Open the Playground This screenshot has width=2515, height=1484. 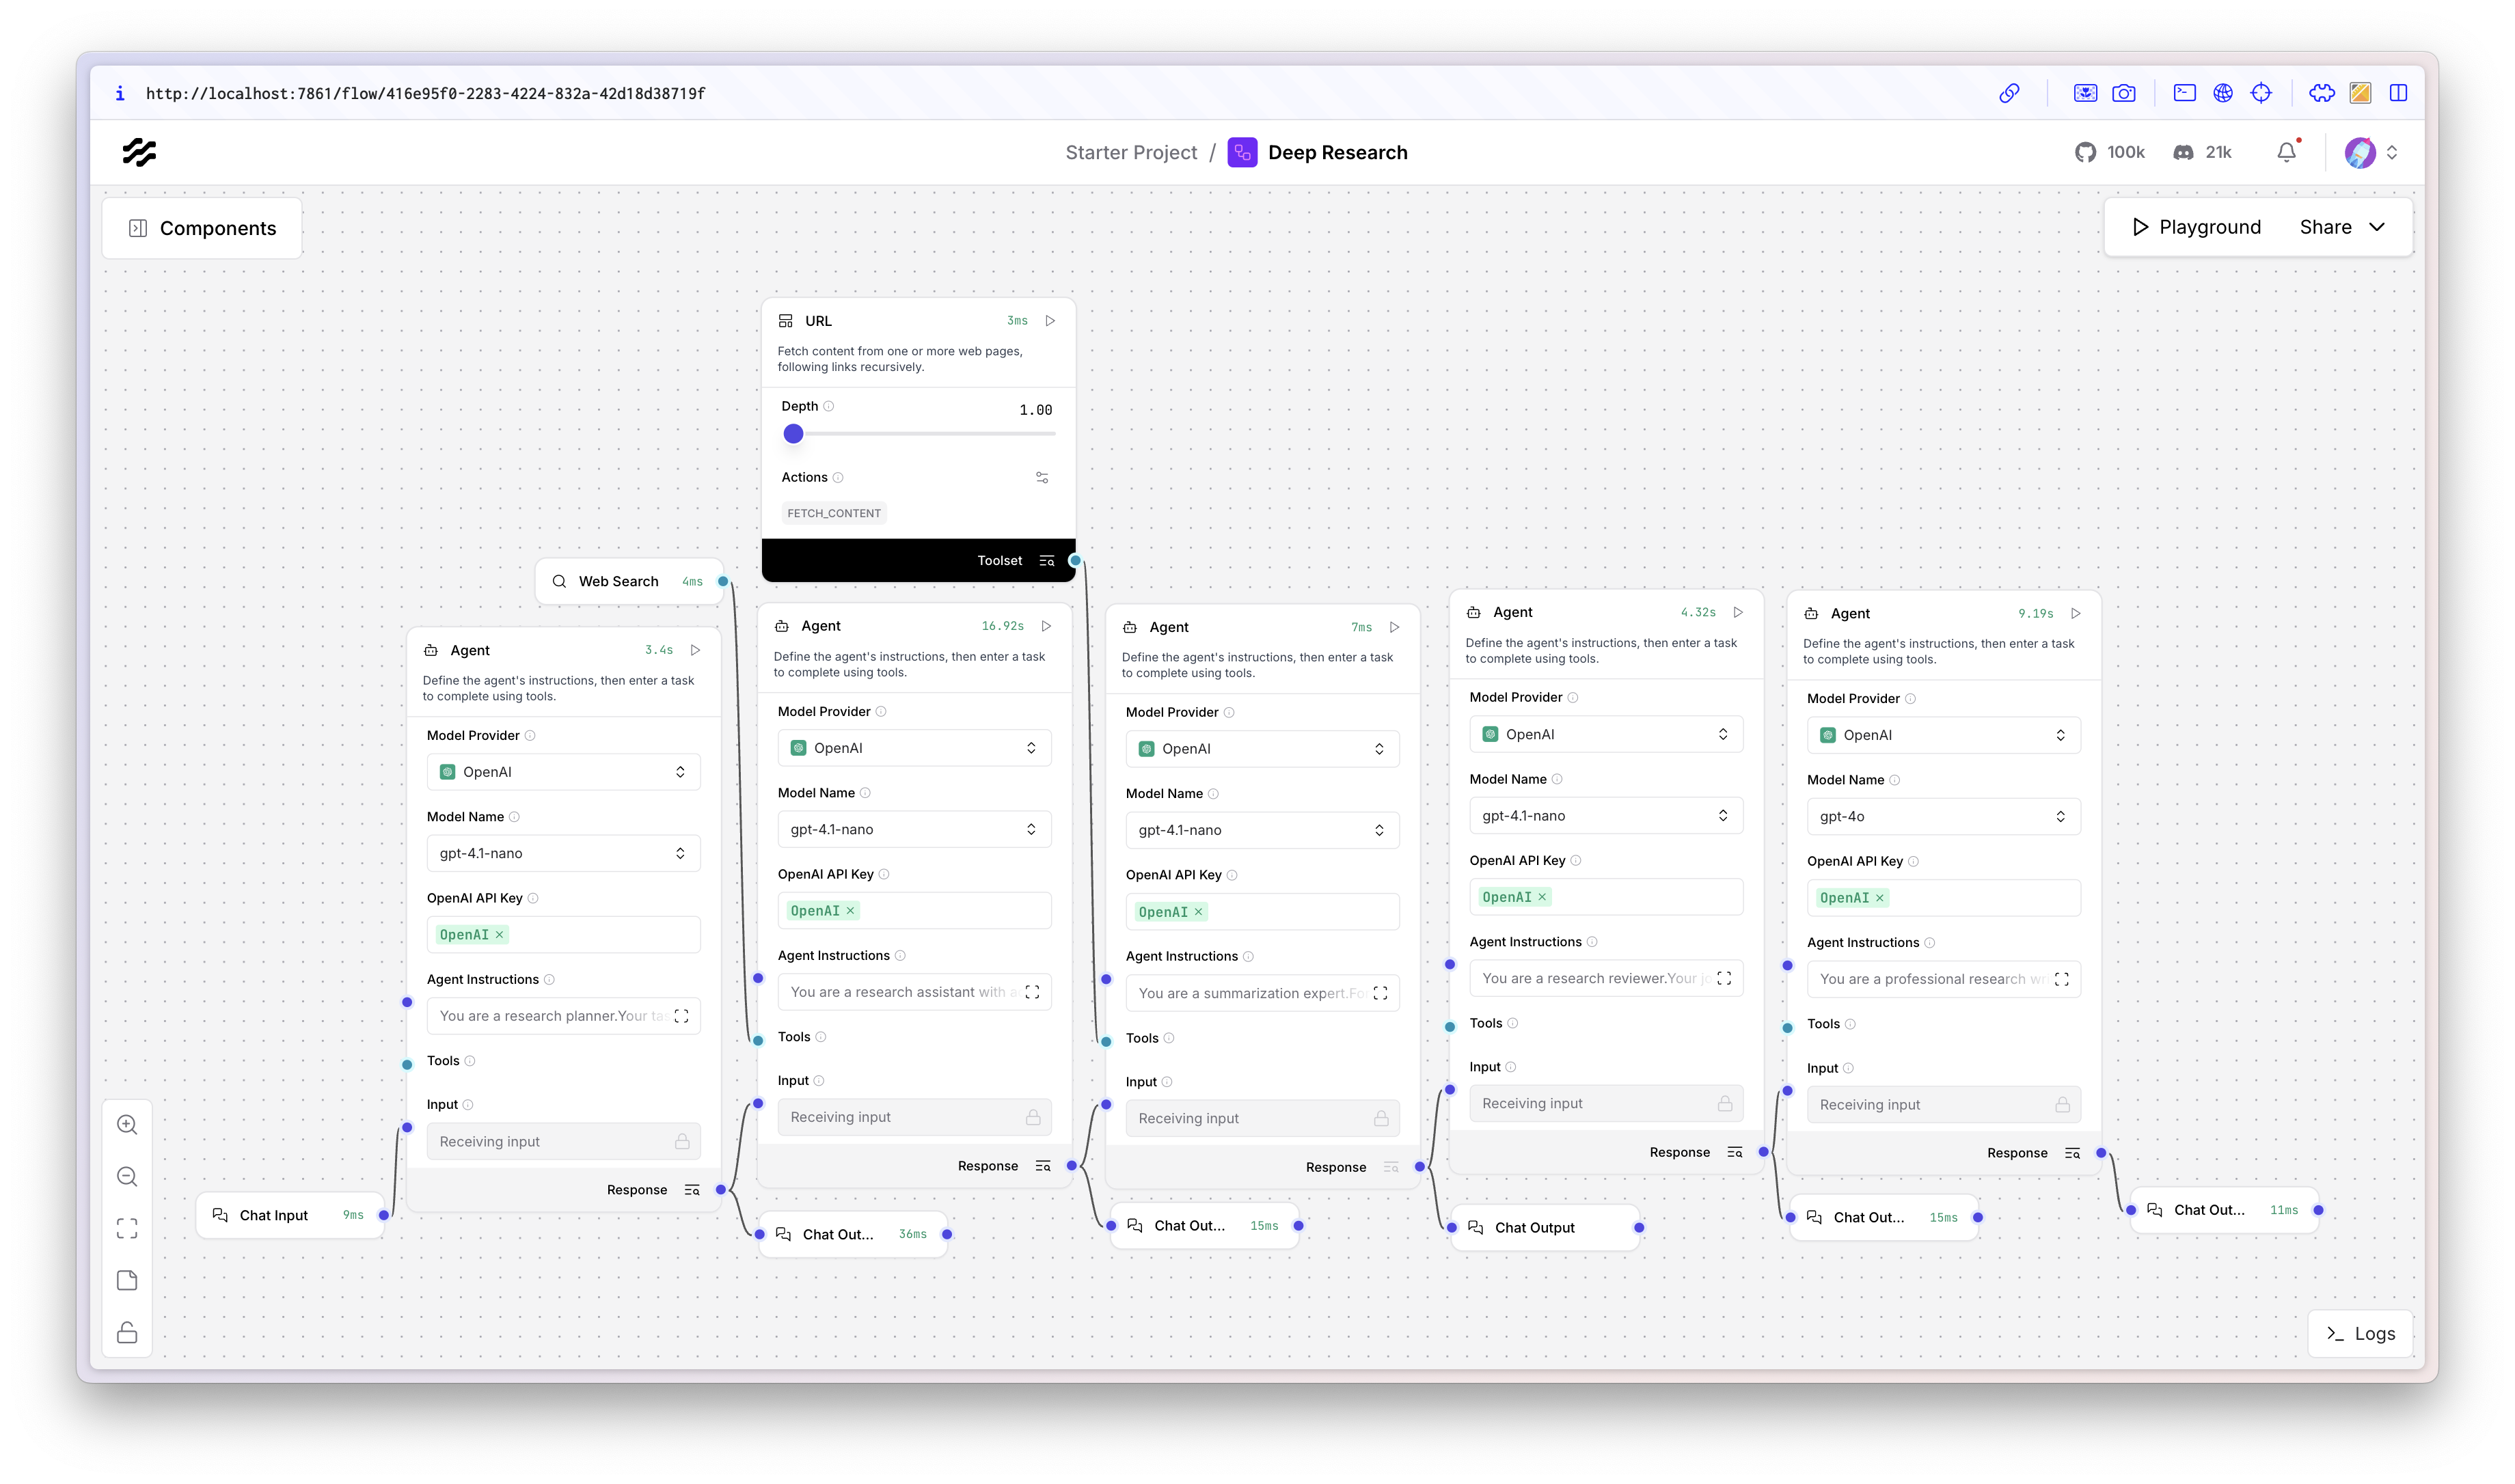click(x=2196, y=227)
